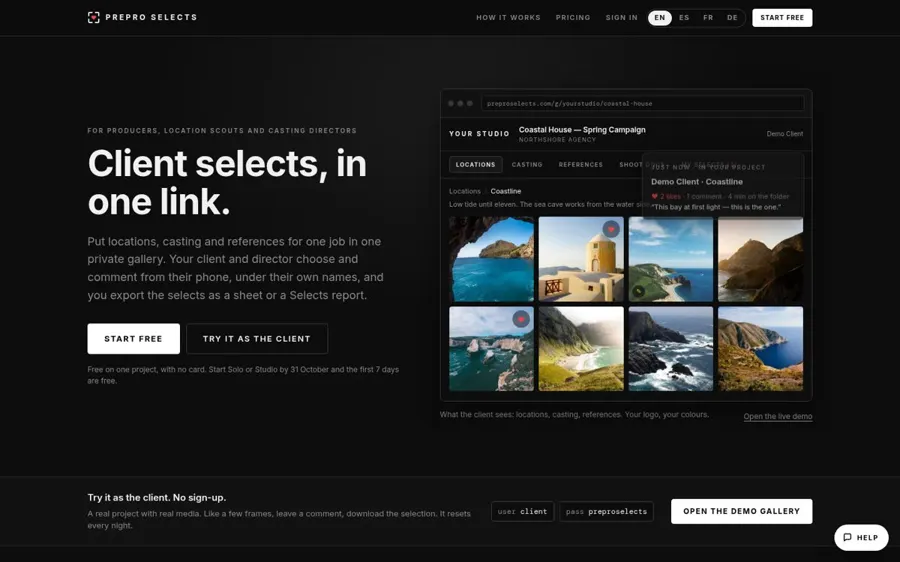
Task: Follow the Open the live demo link
Action: point(777,416)
